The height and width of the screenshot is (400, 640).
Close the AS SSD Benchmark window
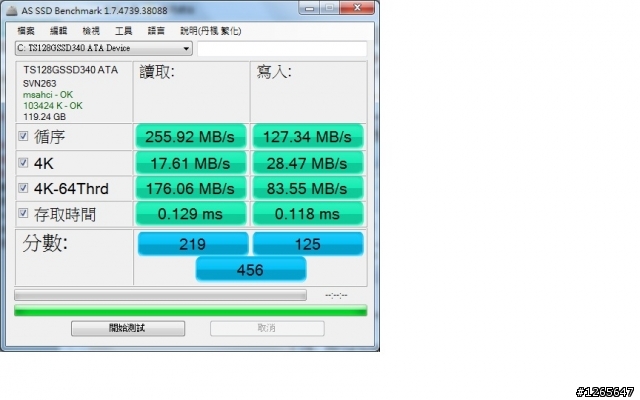tap(357, 8)
